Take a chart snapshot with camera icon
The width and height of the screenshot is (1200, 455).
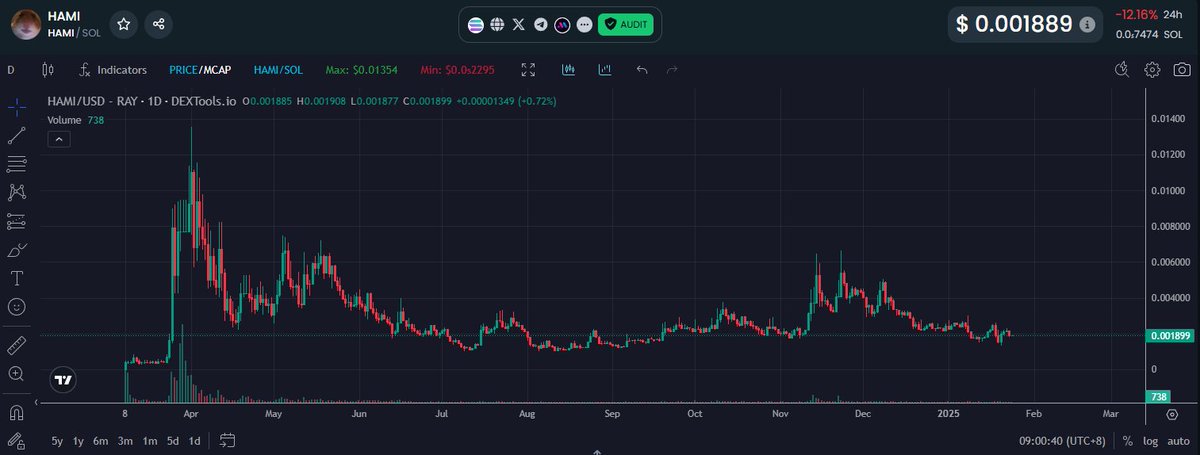1182,70
